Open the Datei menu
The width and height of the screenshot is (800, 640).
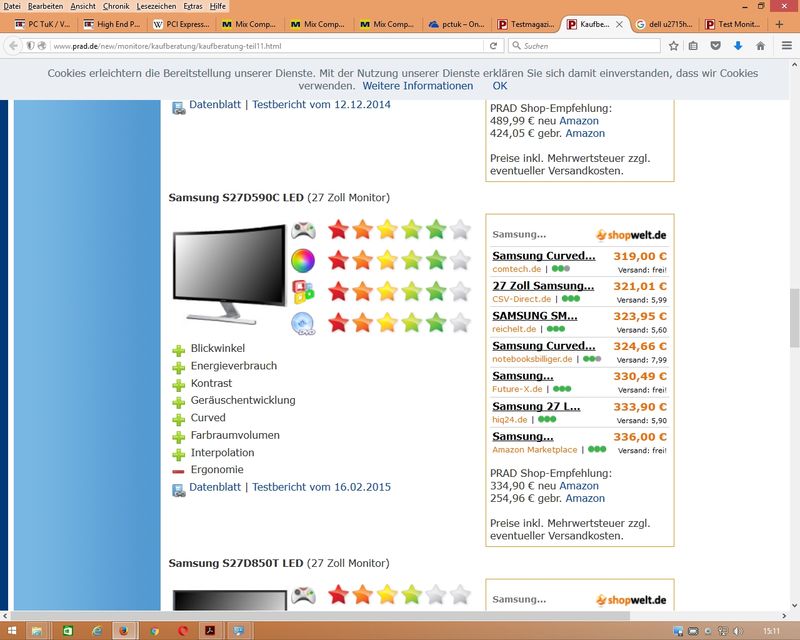pos(12,6)
